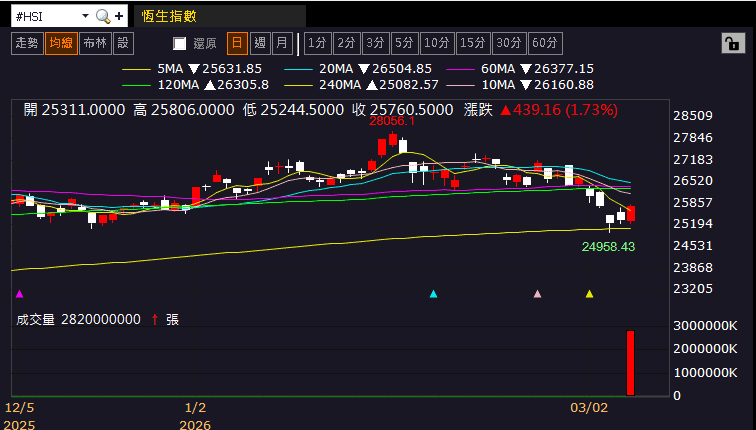Viewport: 756px width, 430px height.
Task: Click the 60MA magenta legend line swatch
Action: tap(460, 69)
